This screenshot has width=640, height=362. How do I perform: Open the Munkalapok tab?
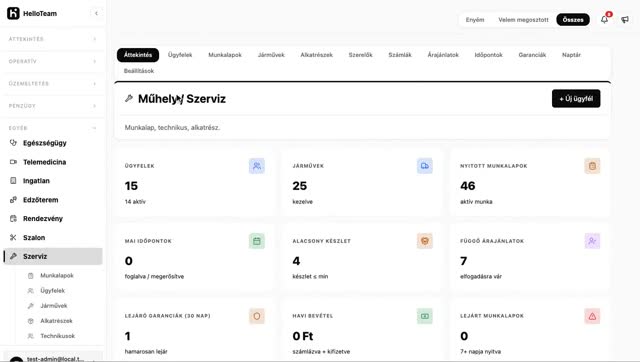point(225,55)
